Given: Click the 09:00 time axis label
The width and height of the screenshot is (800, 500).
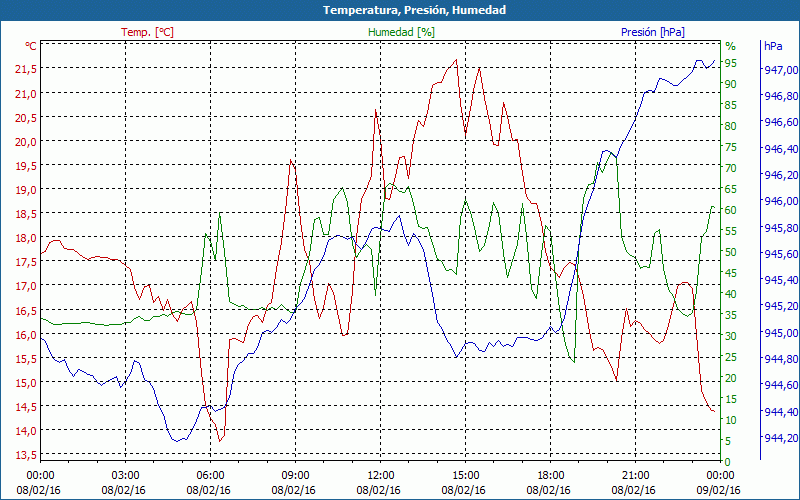Looking at the screenshot, I should (x=295, y=476).
